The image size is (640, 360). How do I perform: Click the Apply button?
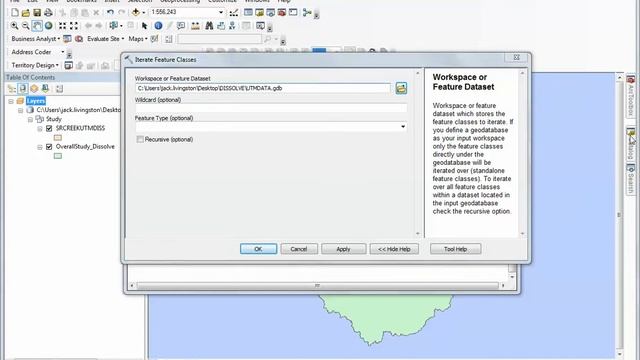343,249
